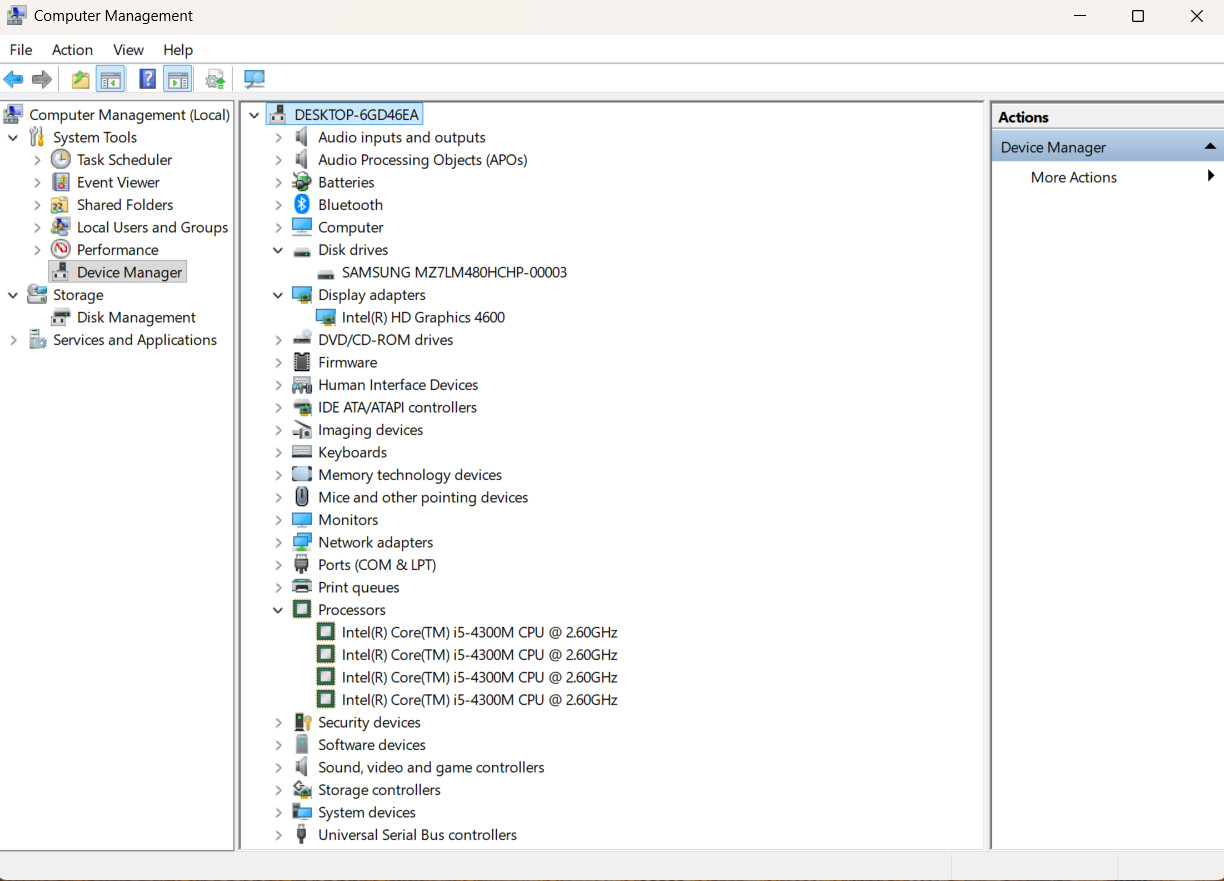Viewport: 1224px width, 881px height.
Task: Select the Intel(R) HD Graphics 4600 adapter
Action: 423,317
